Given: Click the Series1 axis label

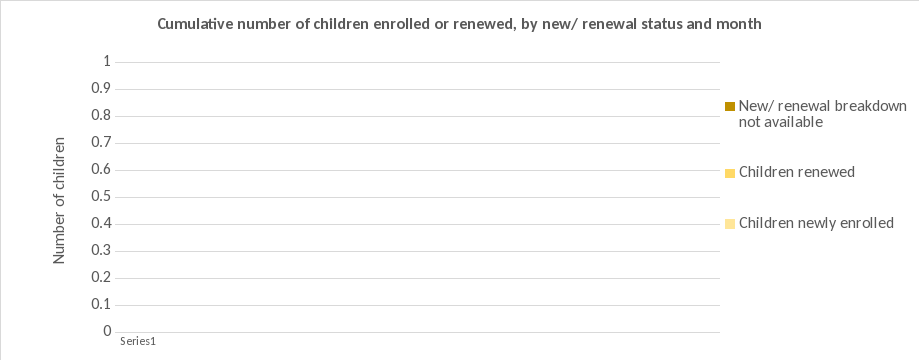Looking at the screenshot, I should click(x=138, y=341).
